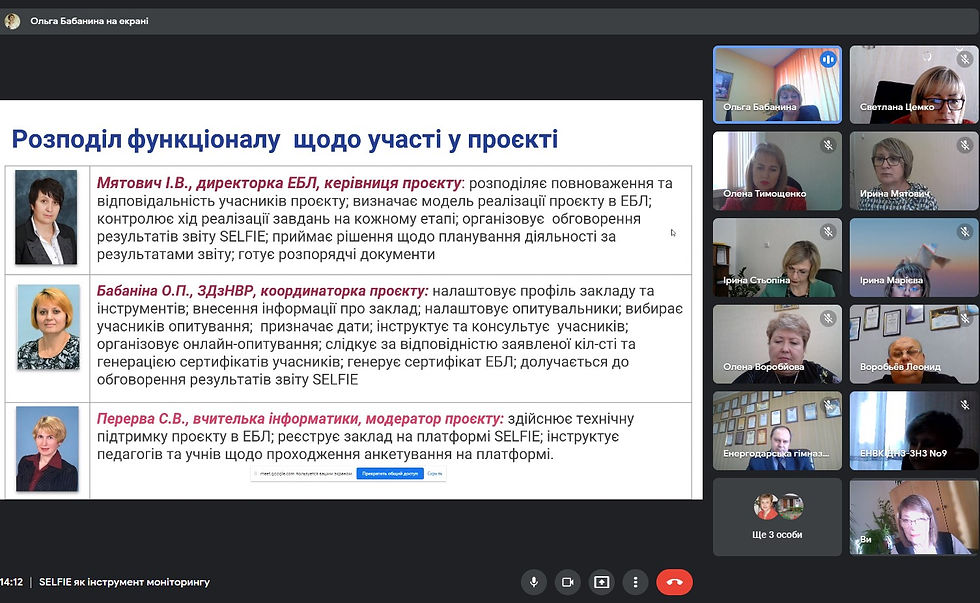Click the 'Скрыть' link in sharing bar
The image size is (980, 603).
(434, 474)
